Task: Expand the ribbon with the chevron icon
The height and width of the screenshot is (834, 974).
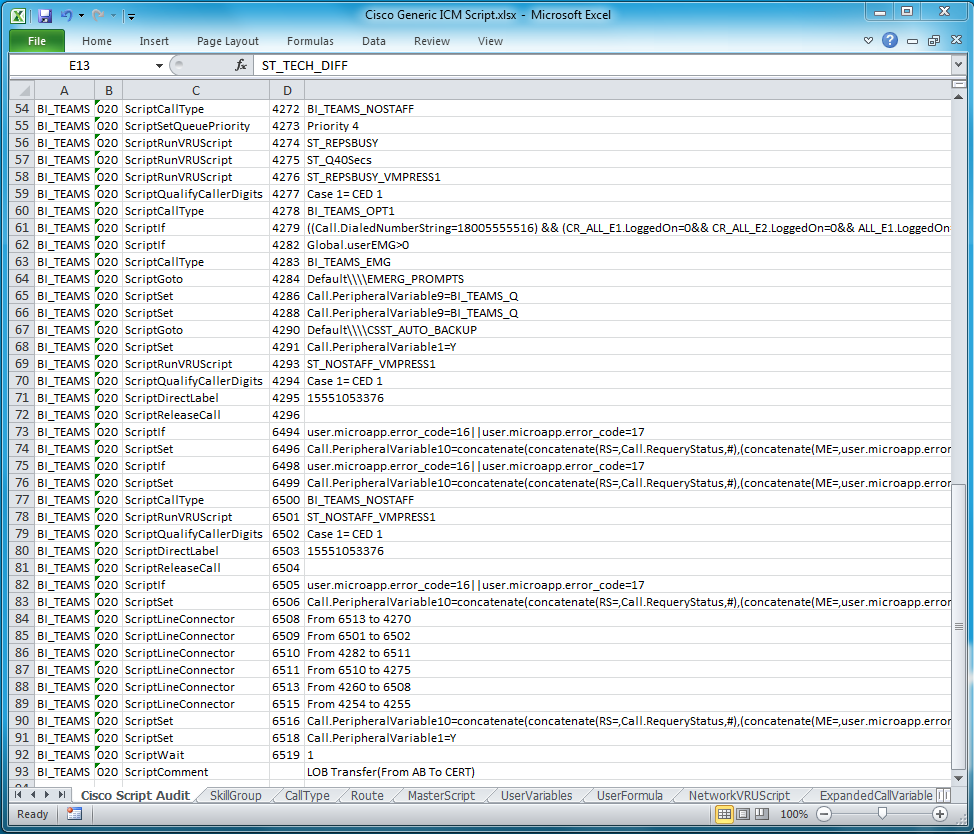Action: point(868,41)
